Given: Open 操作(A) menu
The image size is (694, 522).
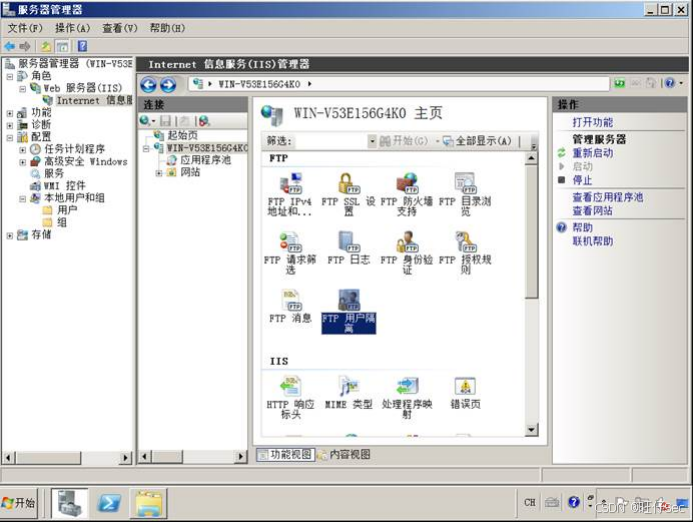Looking at the screenshot, I should [x=73, y=28].
